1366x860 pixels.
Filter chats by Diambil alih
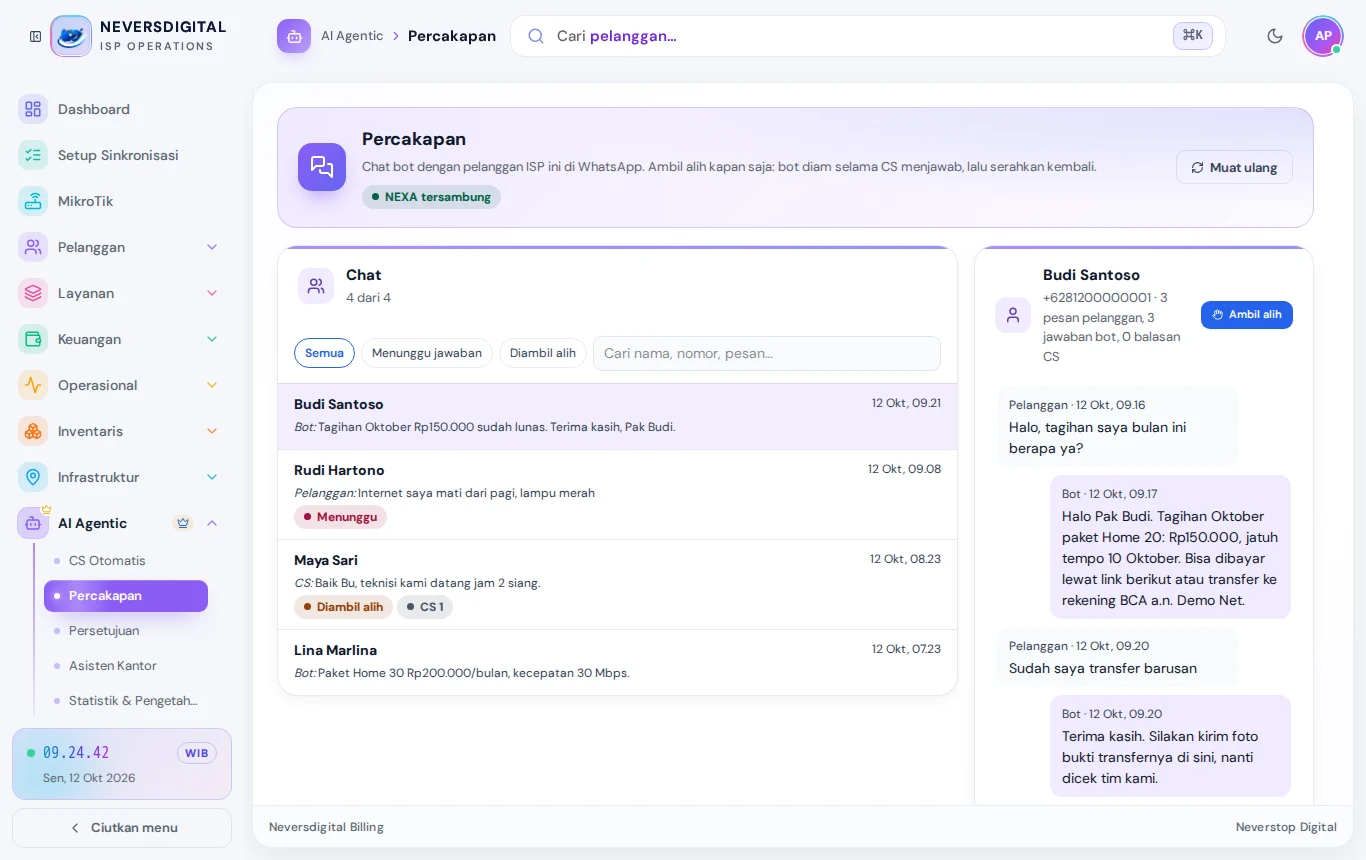(x=543, y=353)
